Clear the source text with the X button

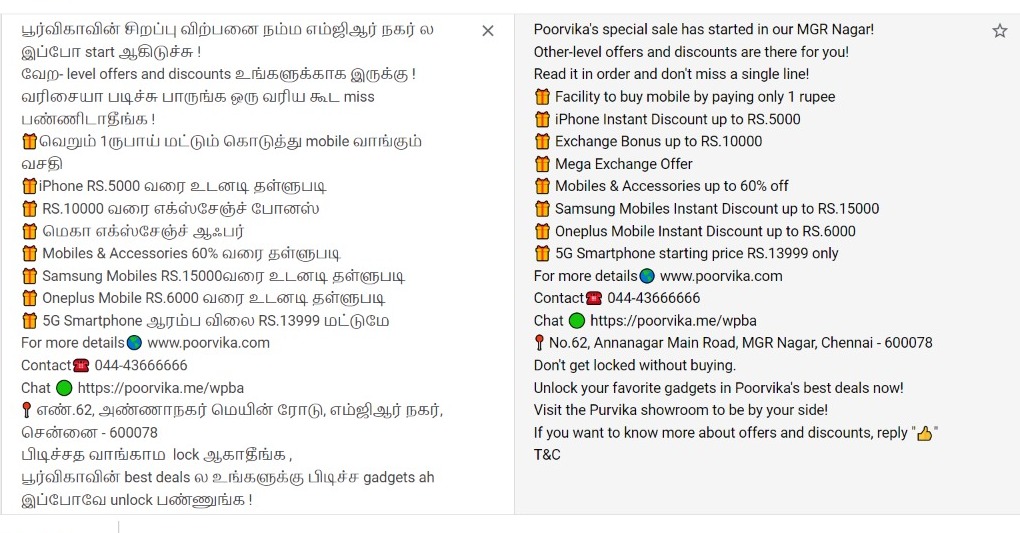point(488,31)
